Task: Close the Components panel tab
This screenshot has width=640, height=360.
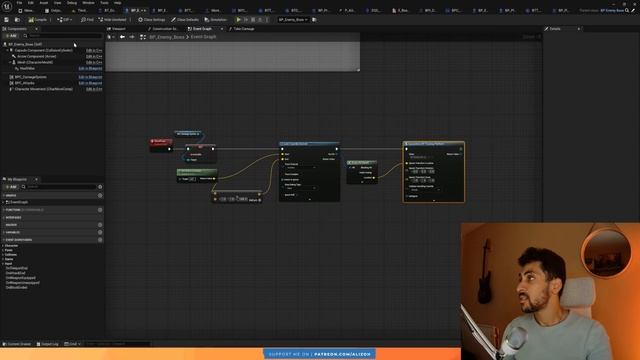Action: (36, 29)
